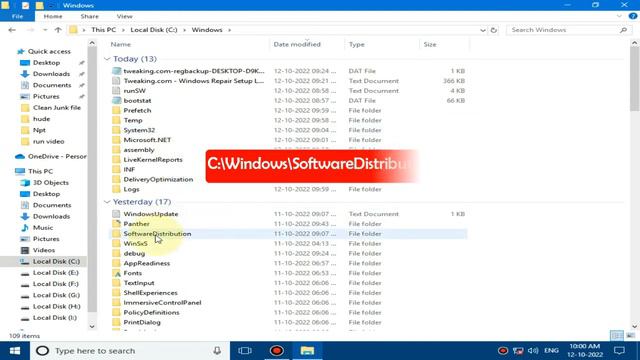Viewport: 640px width, 360px height.
Task: Open the Windows Start menu
Action: click(x=15, y=351)
